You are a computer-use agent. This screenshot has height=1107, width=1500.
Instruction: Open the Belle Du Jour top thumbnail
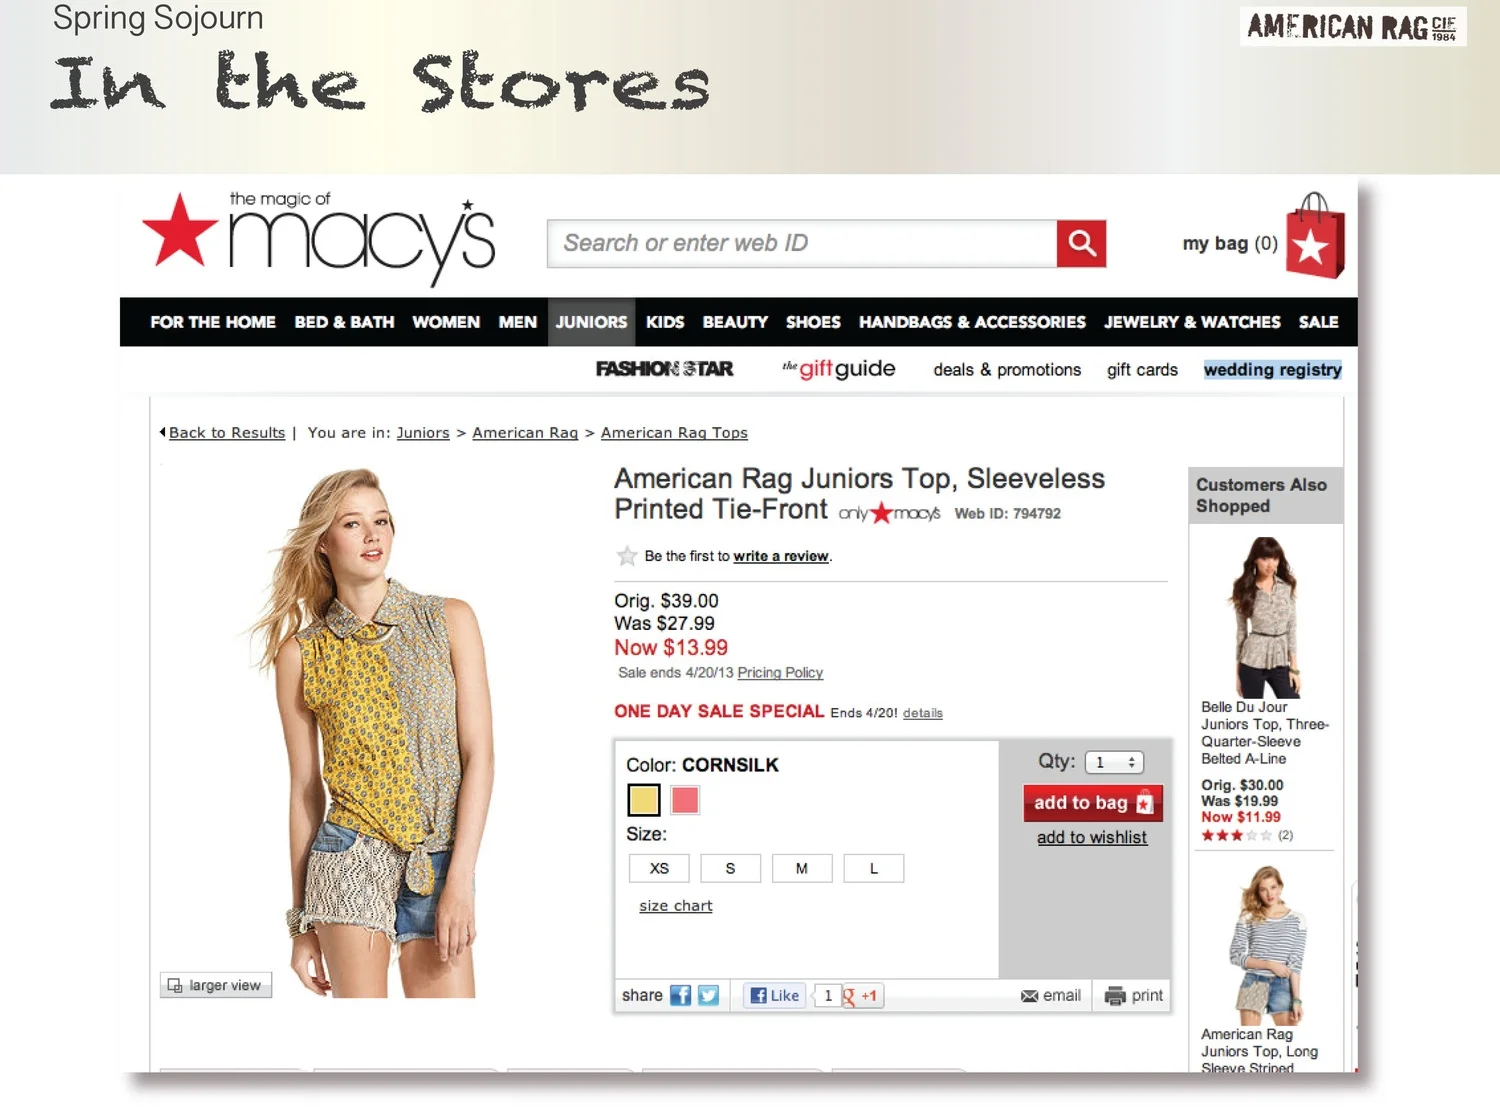[x=1265, y=617]
